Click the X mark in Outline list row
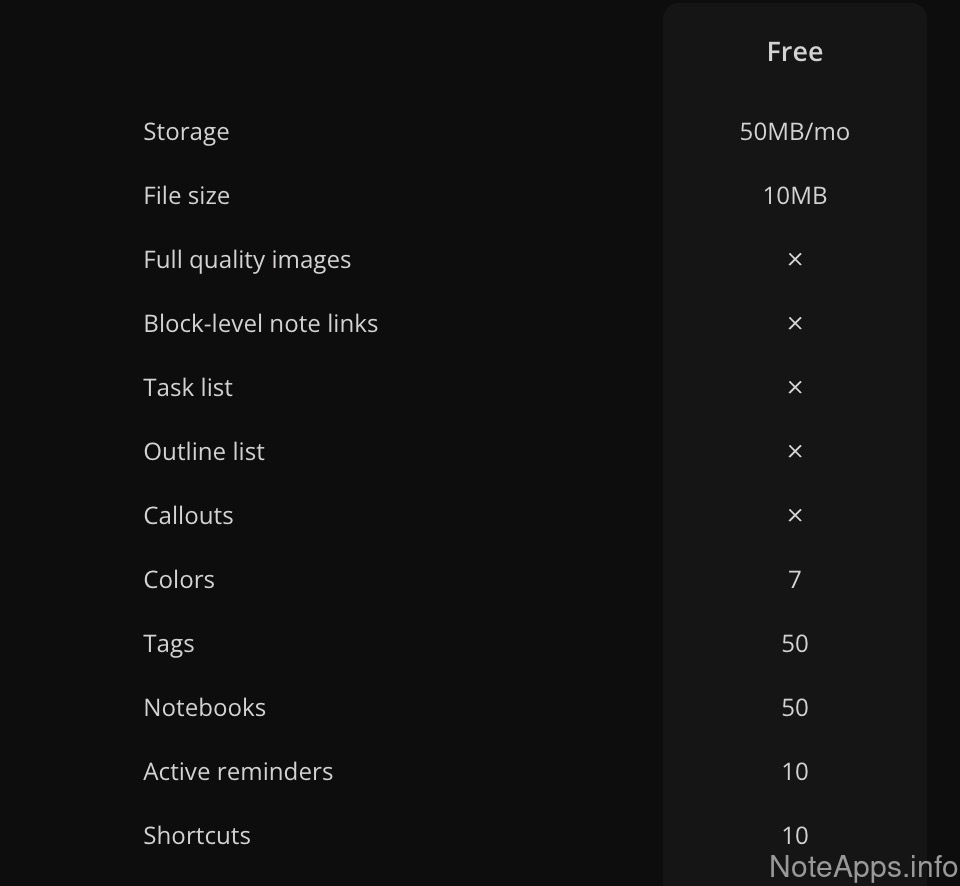Screen dimensions: 960x886 [795, 452]
